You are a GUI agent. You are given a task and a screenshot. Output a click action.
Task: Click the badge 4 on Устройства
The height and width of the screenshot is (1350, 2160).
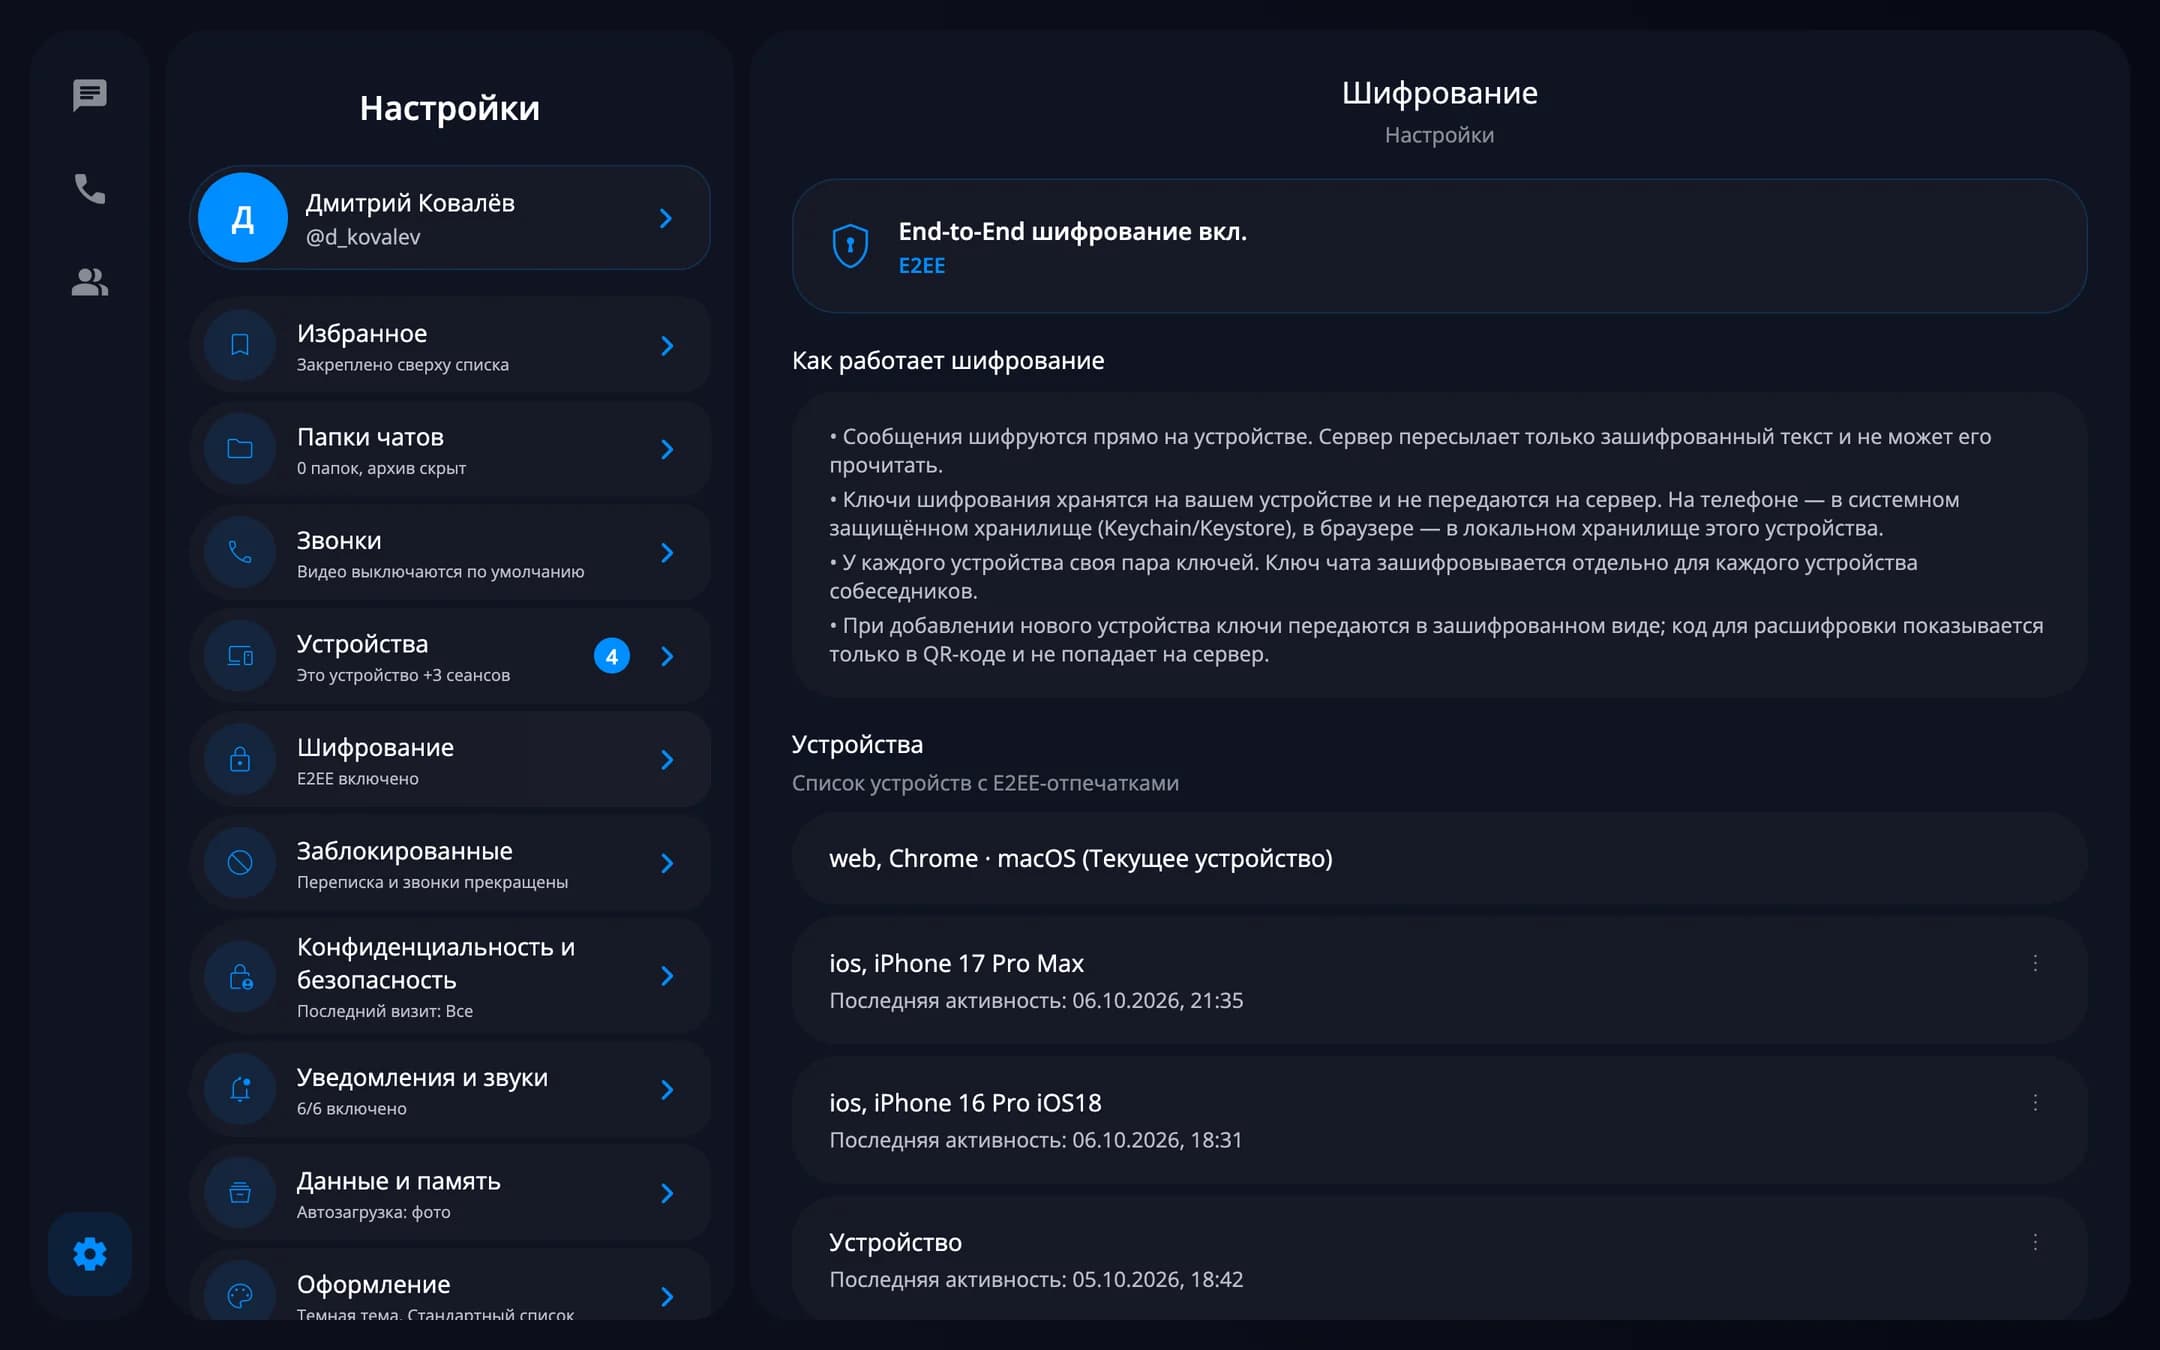point(612,656)
